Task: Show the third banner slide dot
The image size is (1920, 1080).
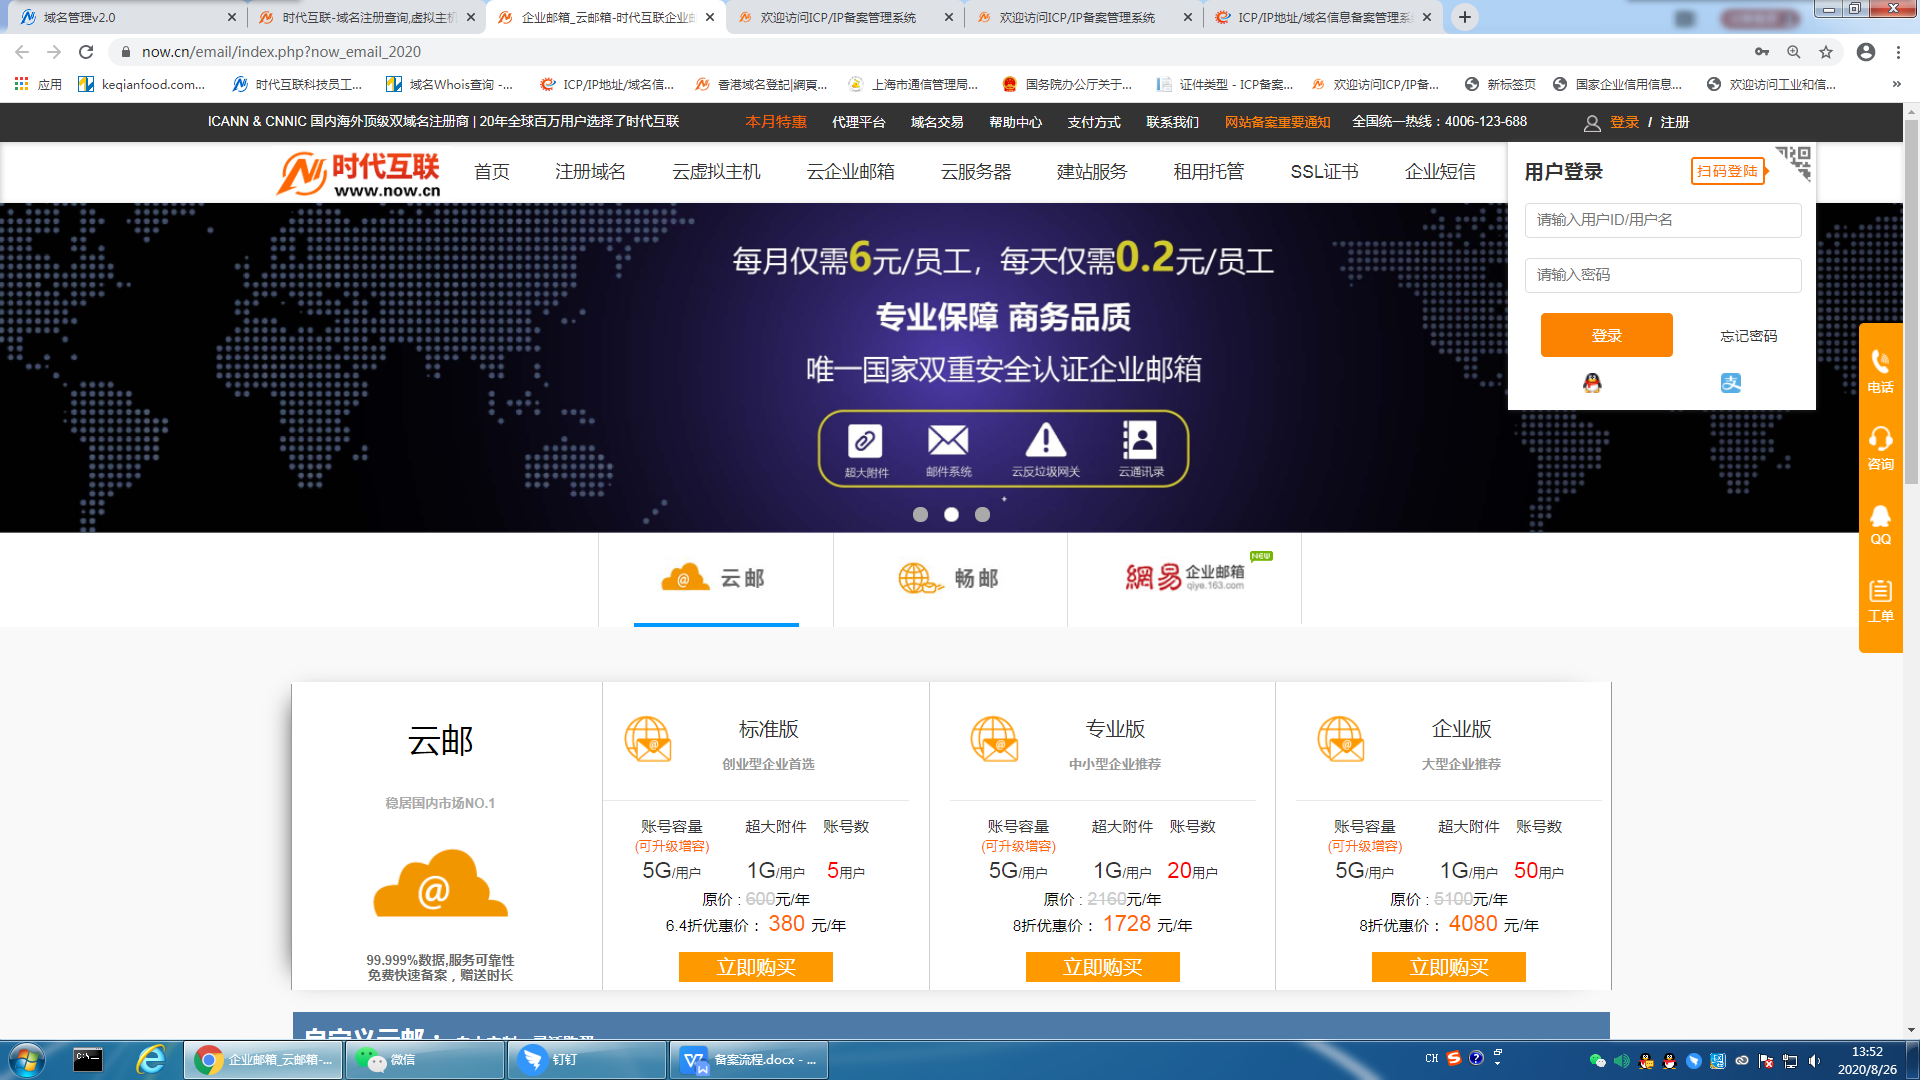Action: click(x=982, y=514)
